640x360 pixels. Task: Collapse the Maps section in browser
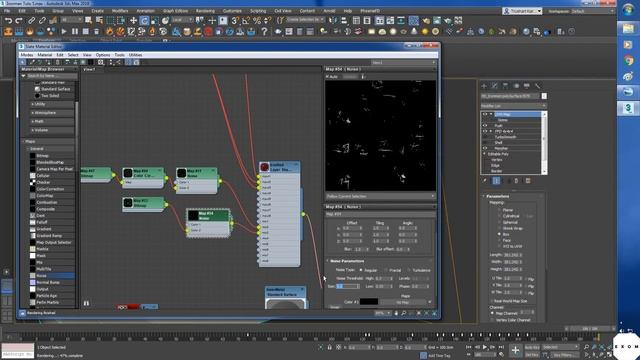point(23,141)
